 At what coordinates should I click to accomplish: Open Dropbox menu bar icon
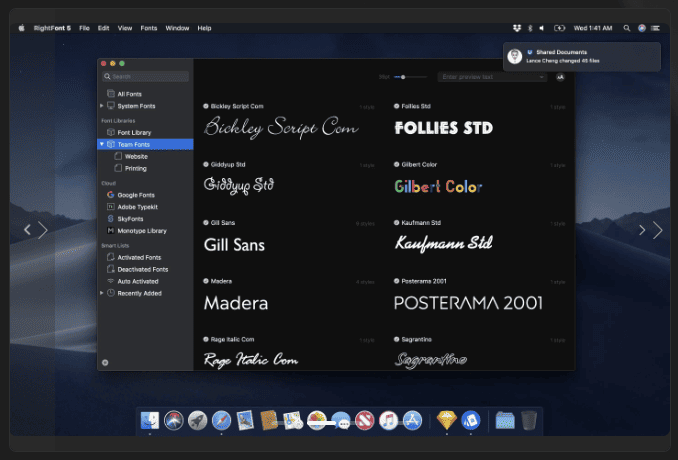517,28
